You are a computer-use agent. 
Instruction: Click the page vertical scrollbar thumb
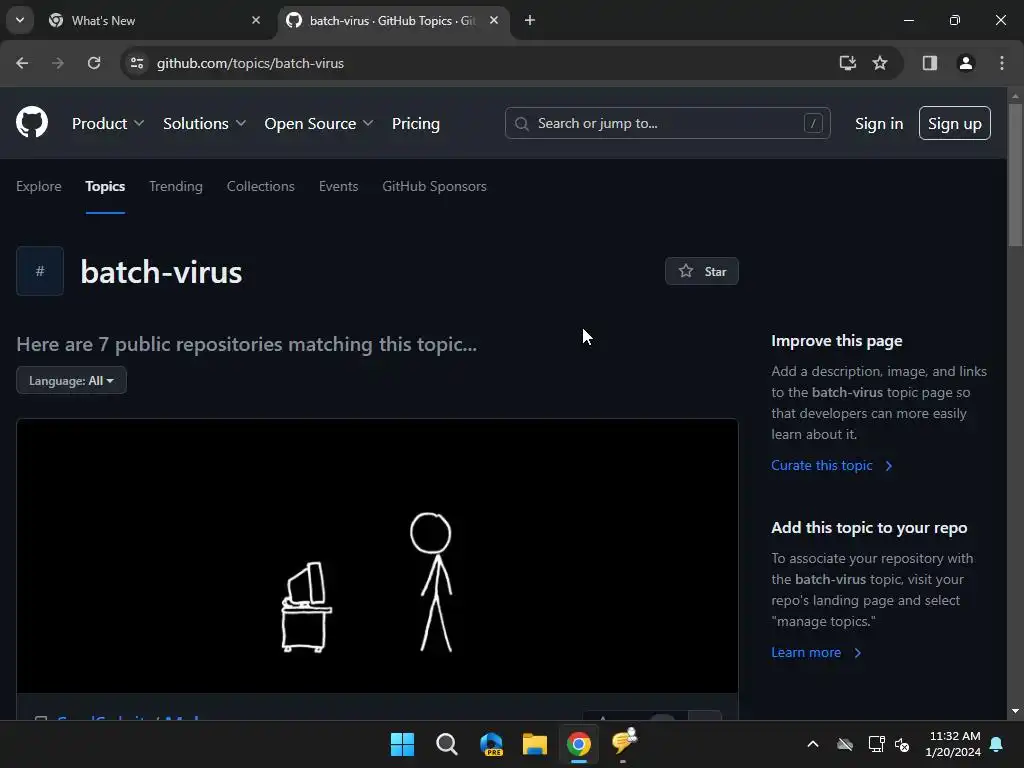[x=1015, y=174]
